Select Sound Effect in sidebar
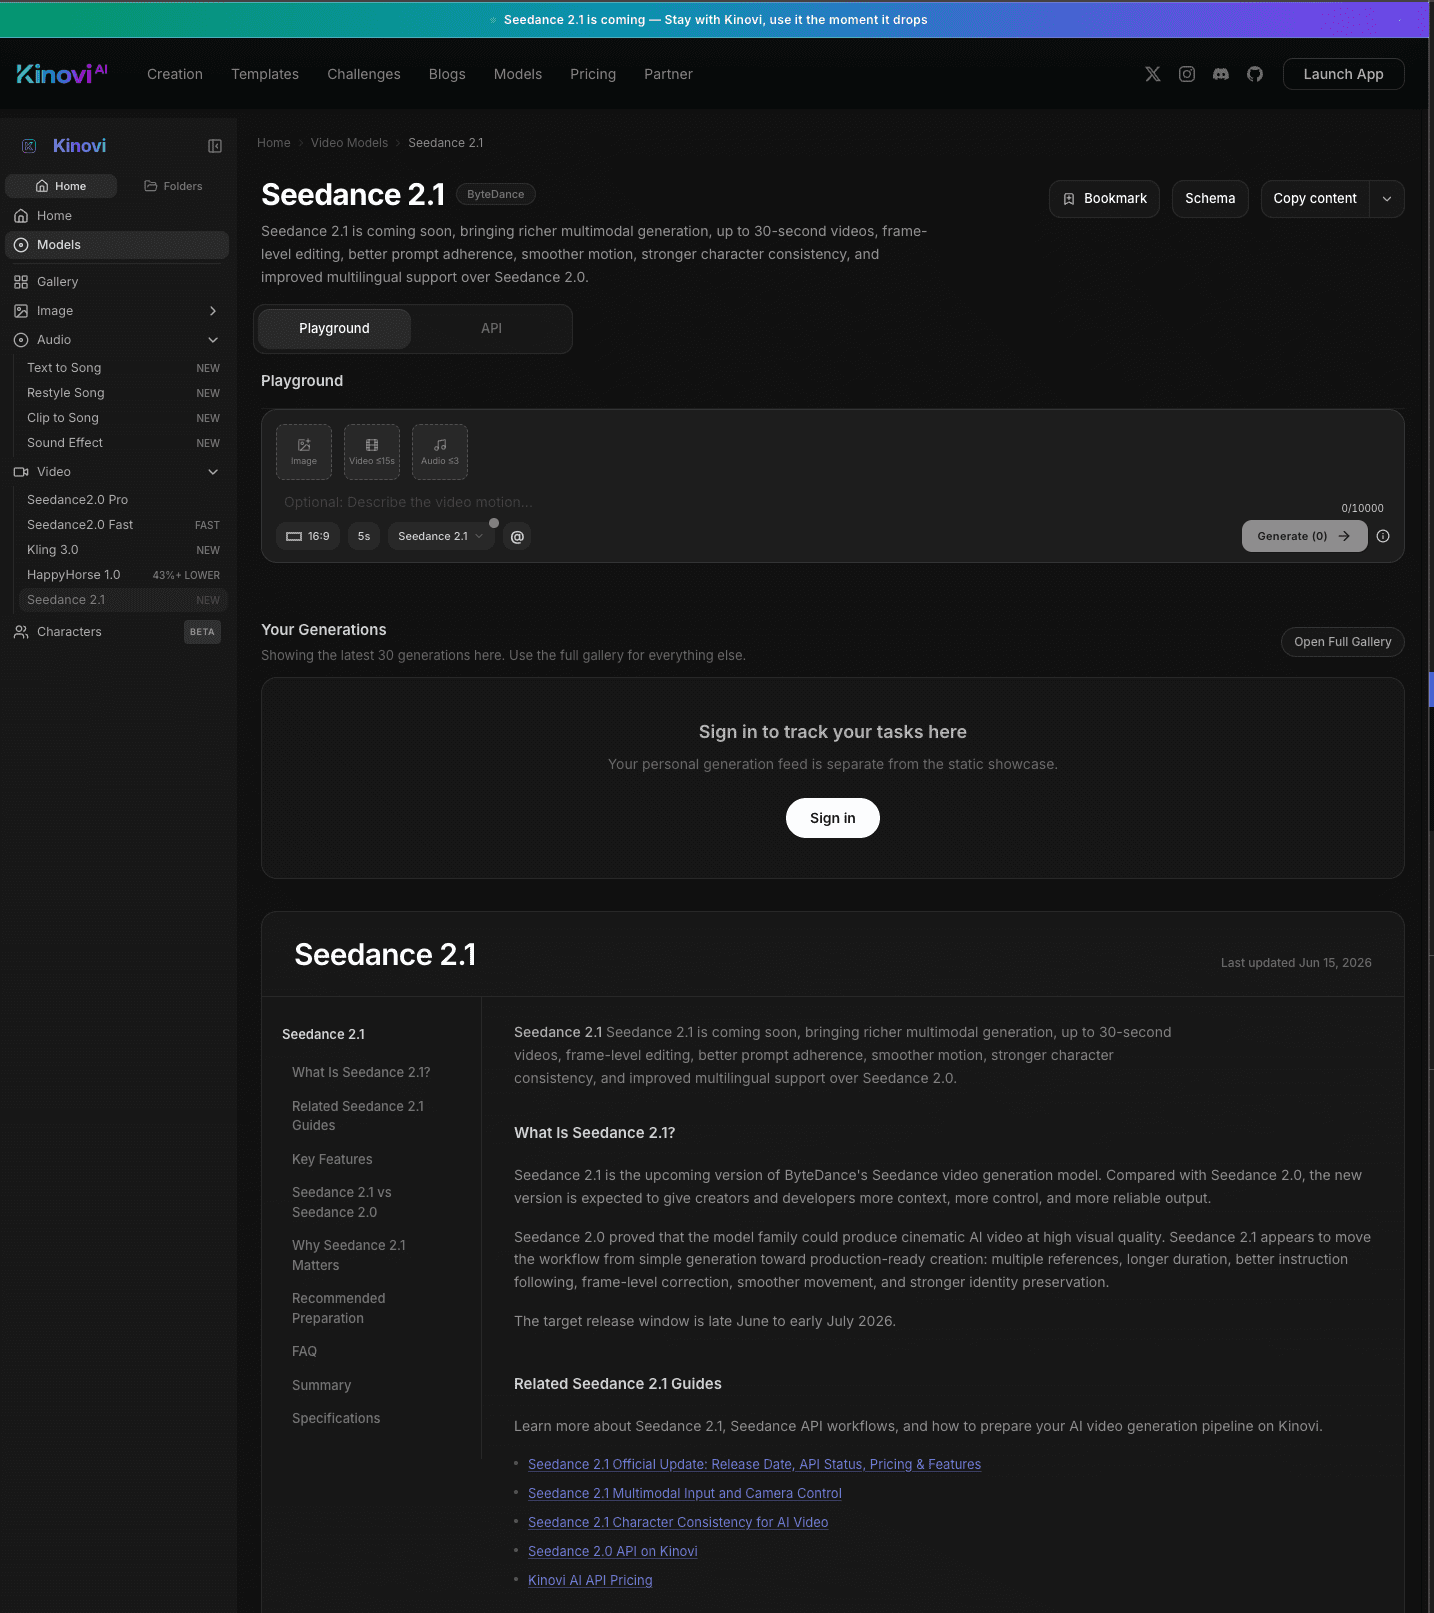1434x1613 pixels. (x=123, y=443)
